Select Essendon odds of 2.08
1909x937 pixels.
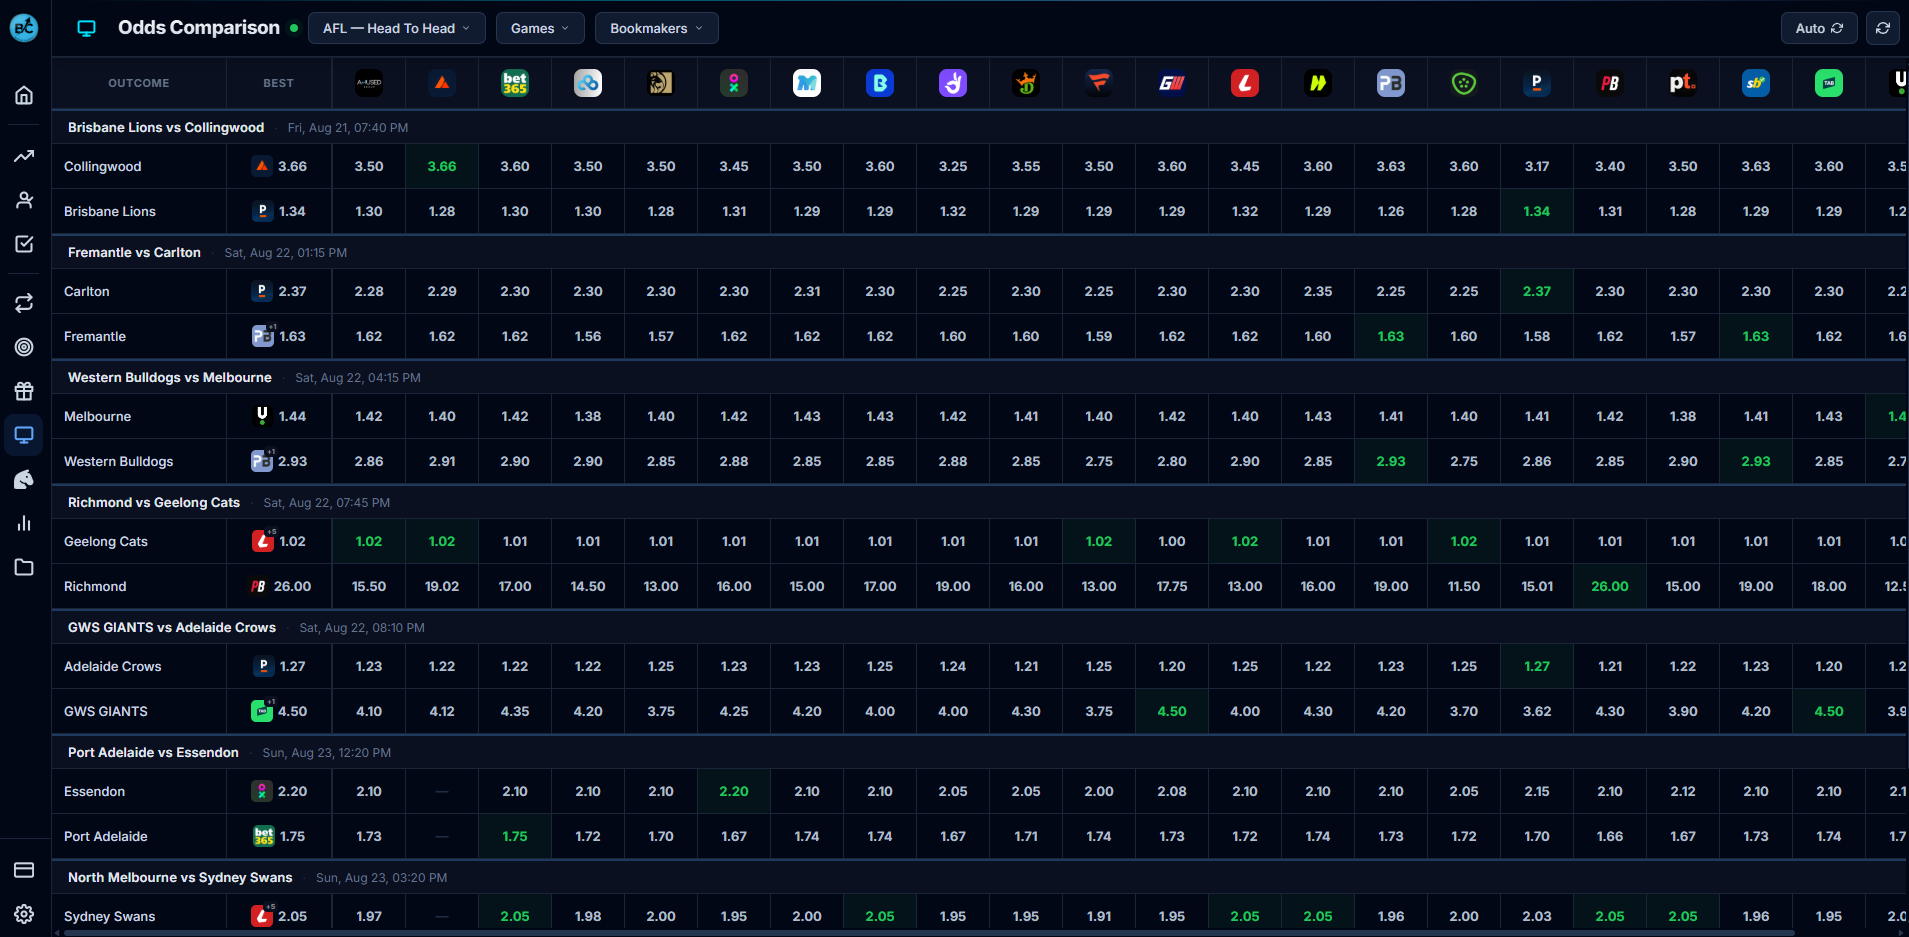click(1172, 791)
